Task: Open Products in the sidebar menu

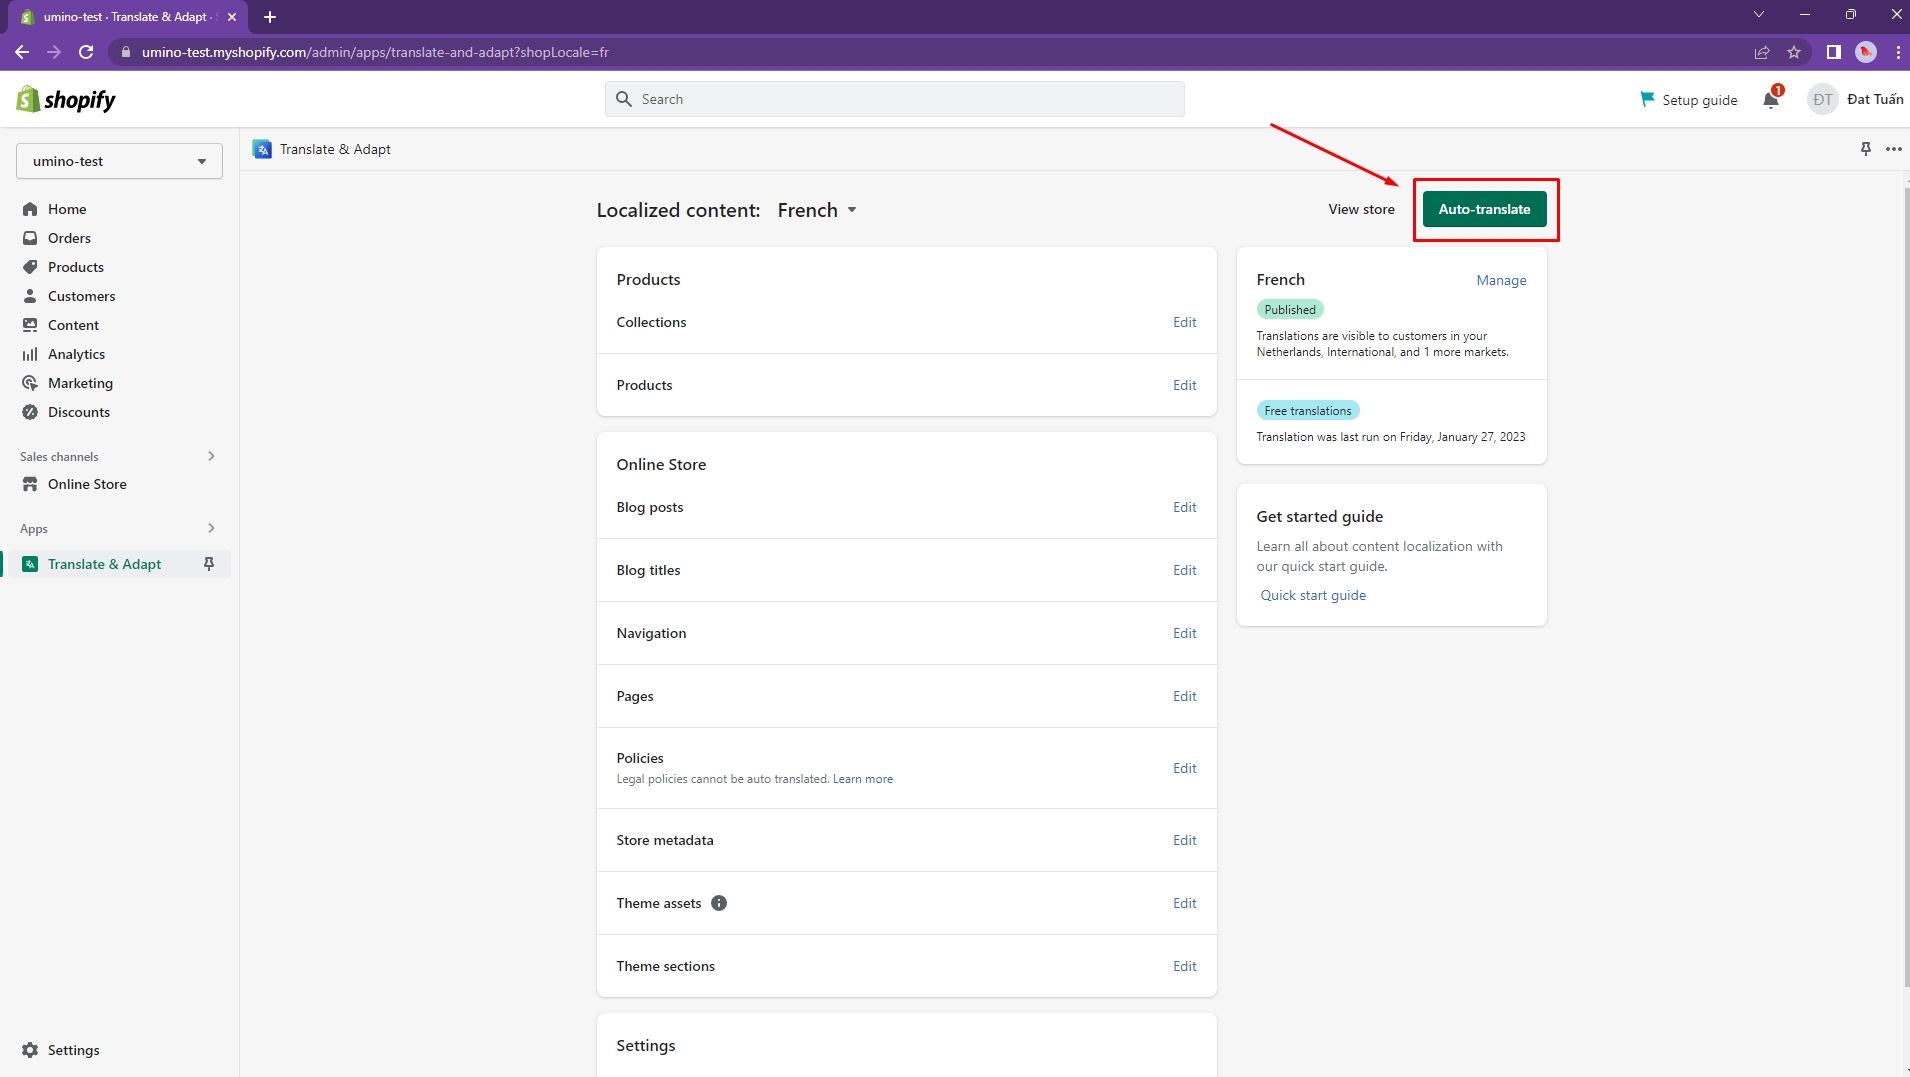Action: coord(75,267)
